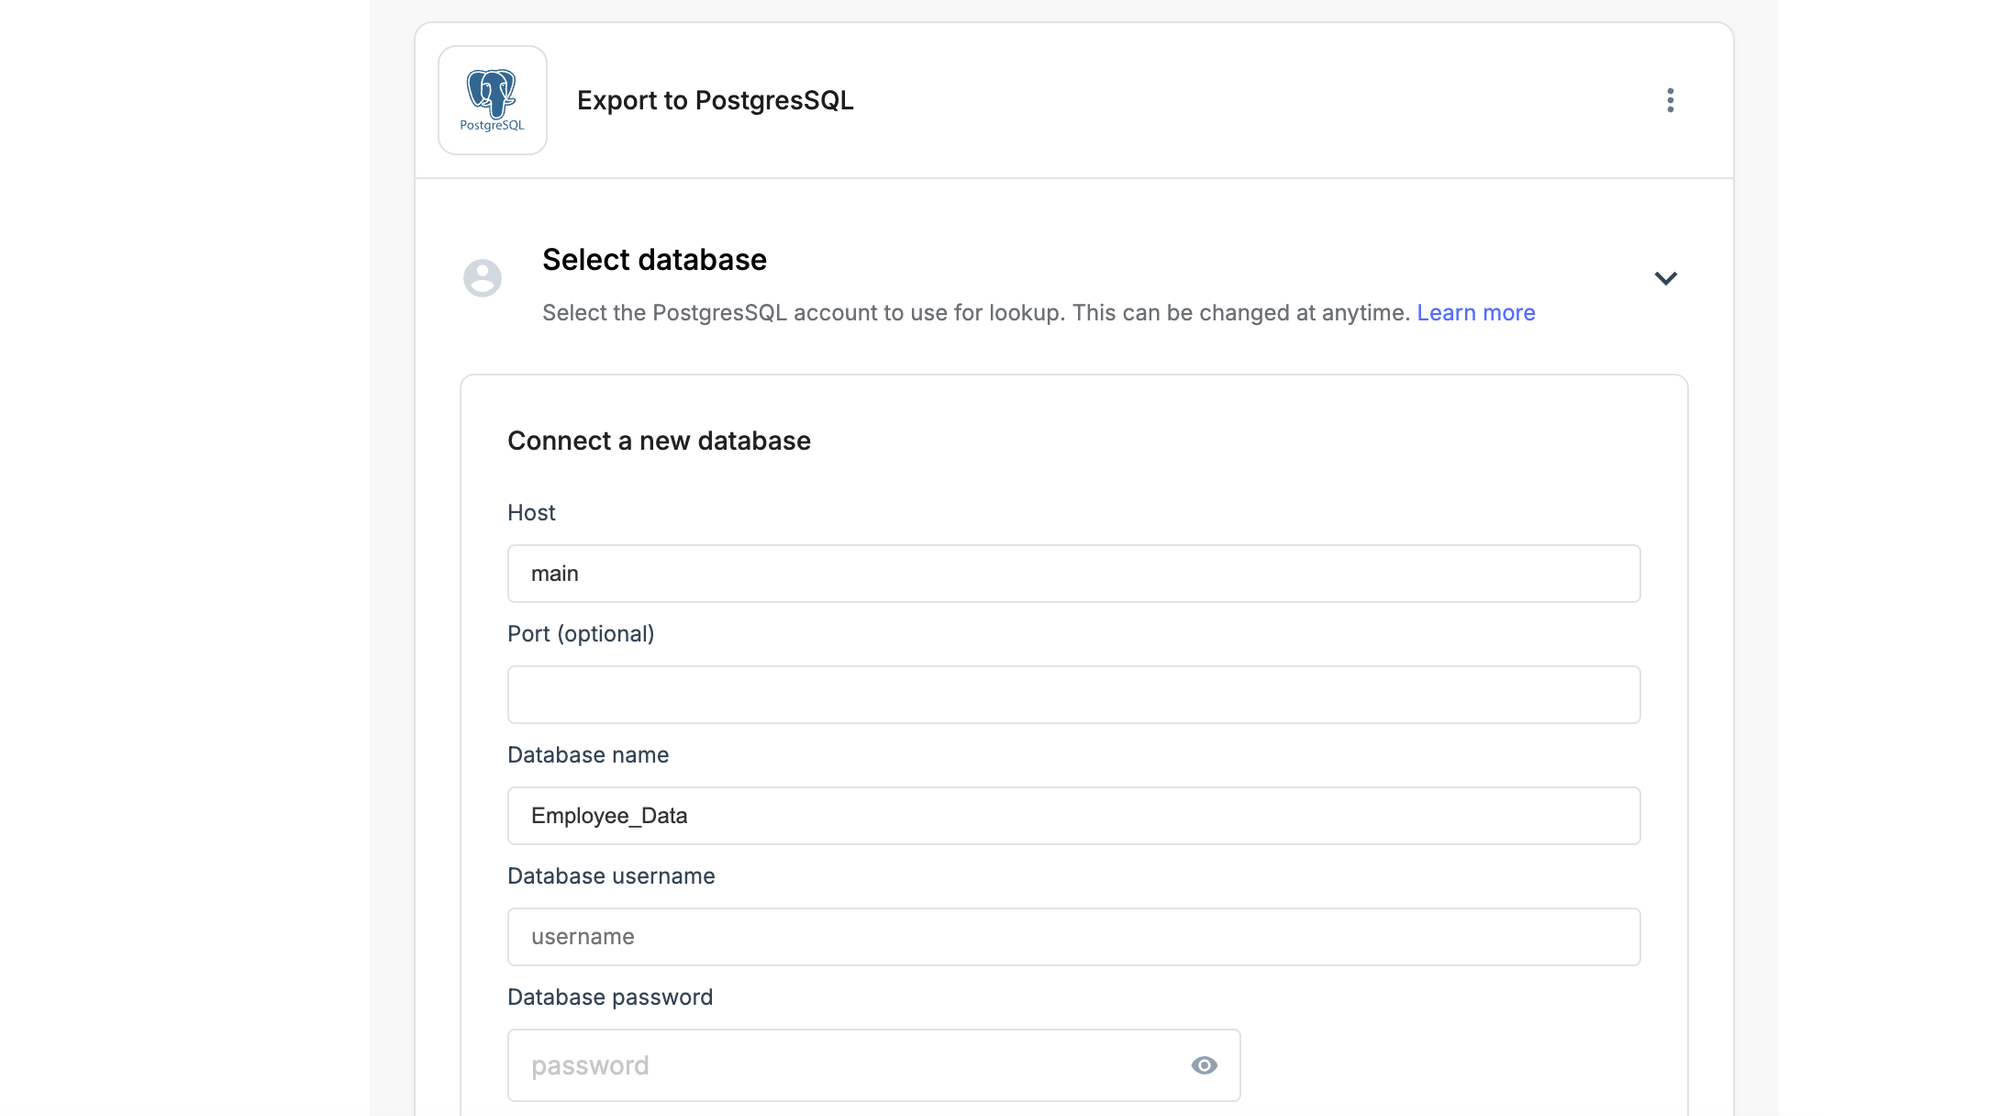This screenshot has height=1116, width=2000.
Task: Click the Select database heading
Action: click(x=654, y=260)
